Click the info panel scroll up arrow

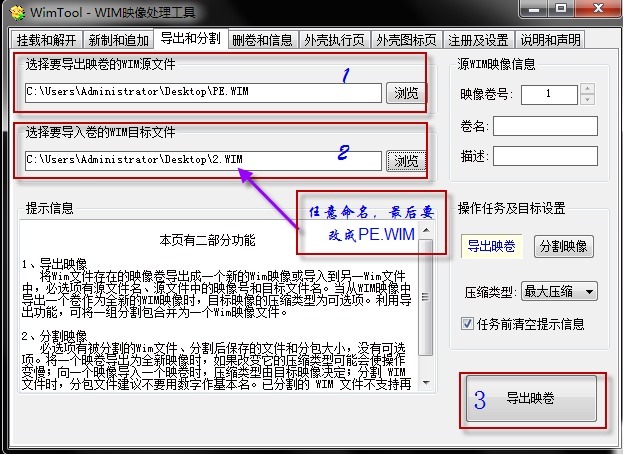(x=426, y=230)
